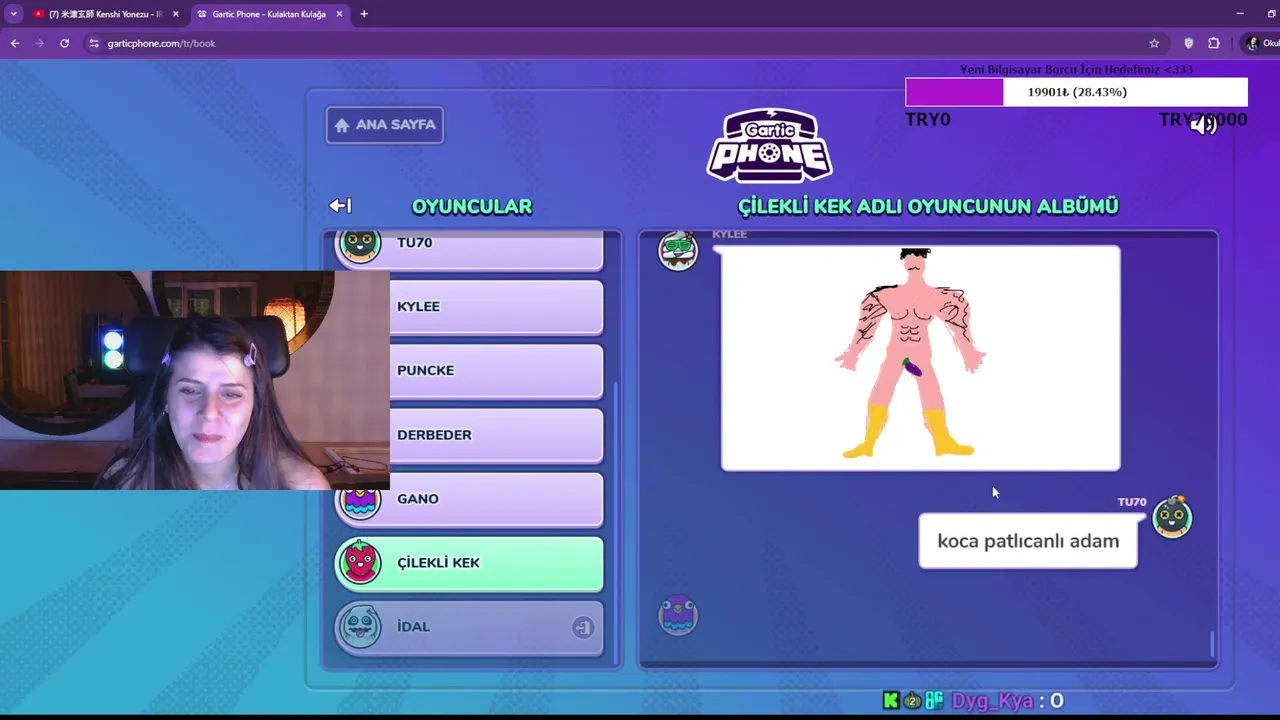Bookmark this page with the star
The image size is (1280, 720).
point(1154,43)
